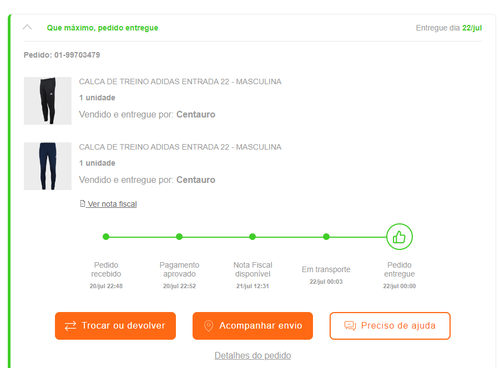Collapse the order card chevron arrow
This screenshot has width=500, height=368.
[27, 27]
